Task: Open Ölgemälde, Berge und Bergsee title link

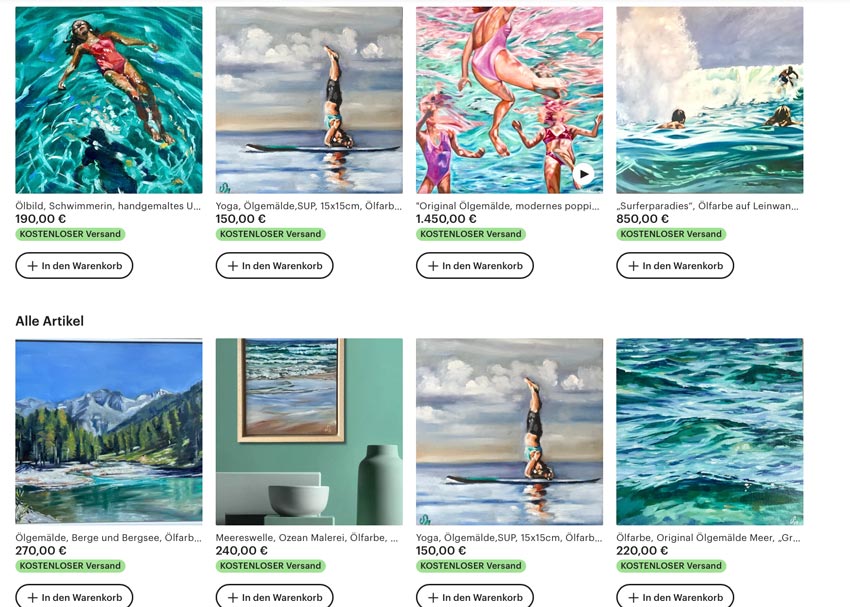Action: (108, 538)
